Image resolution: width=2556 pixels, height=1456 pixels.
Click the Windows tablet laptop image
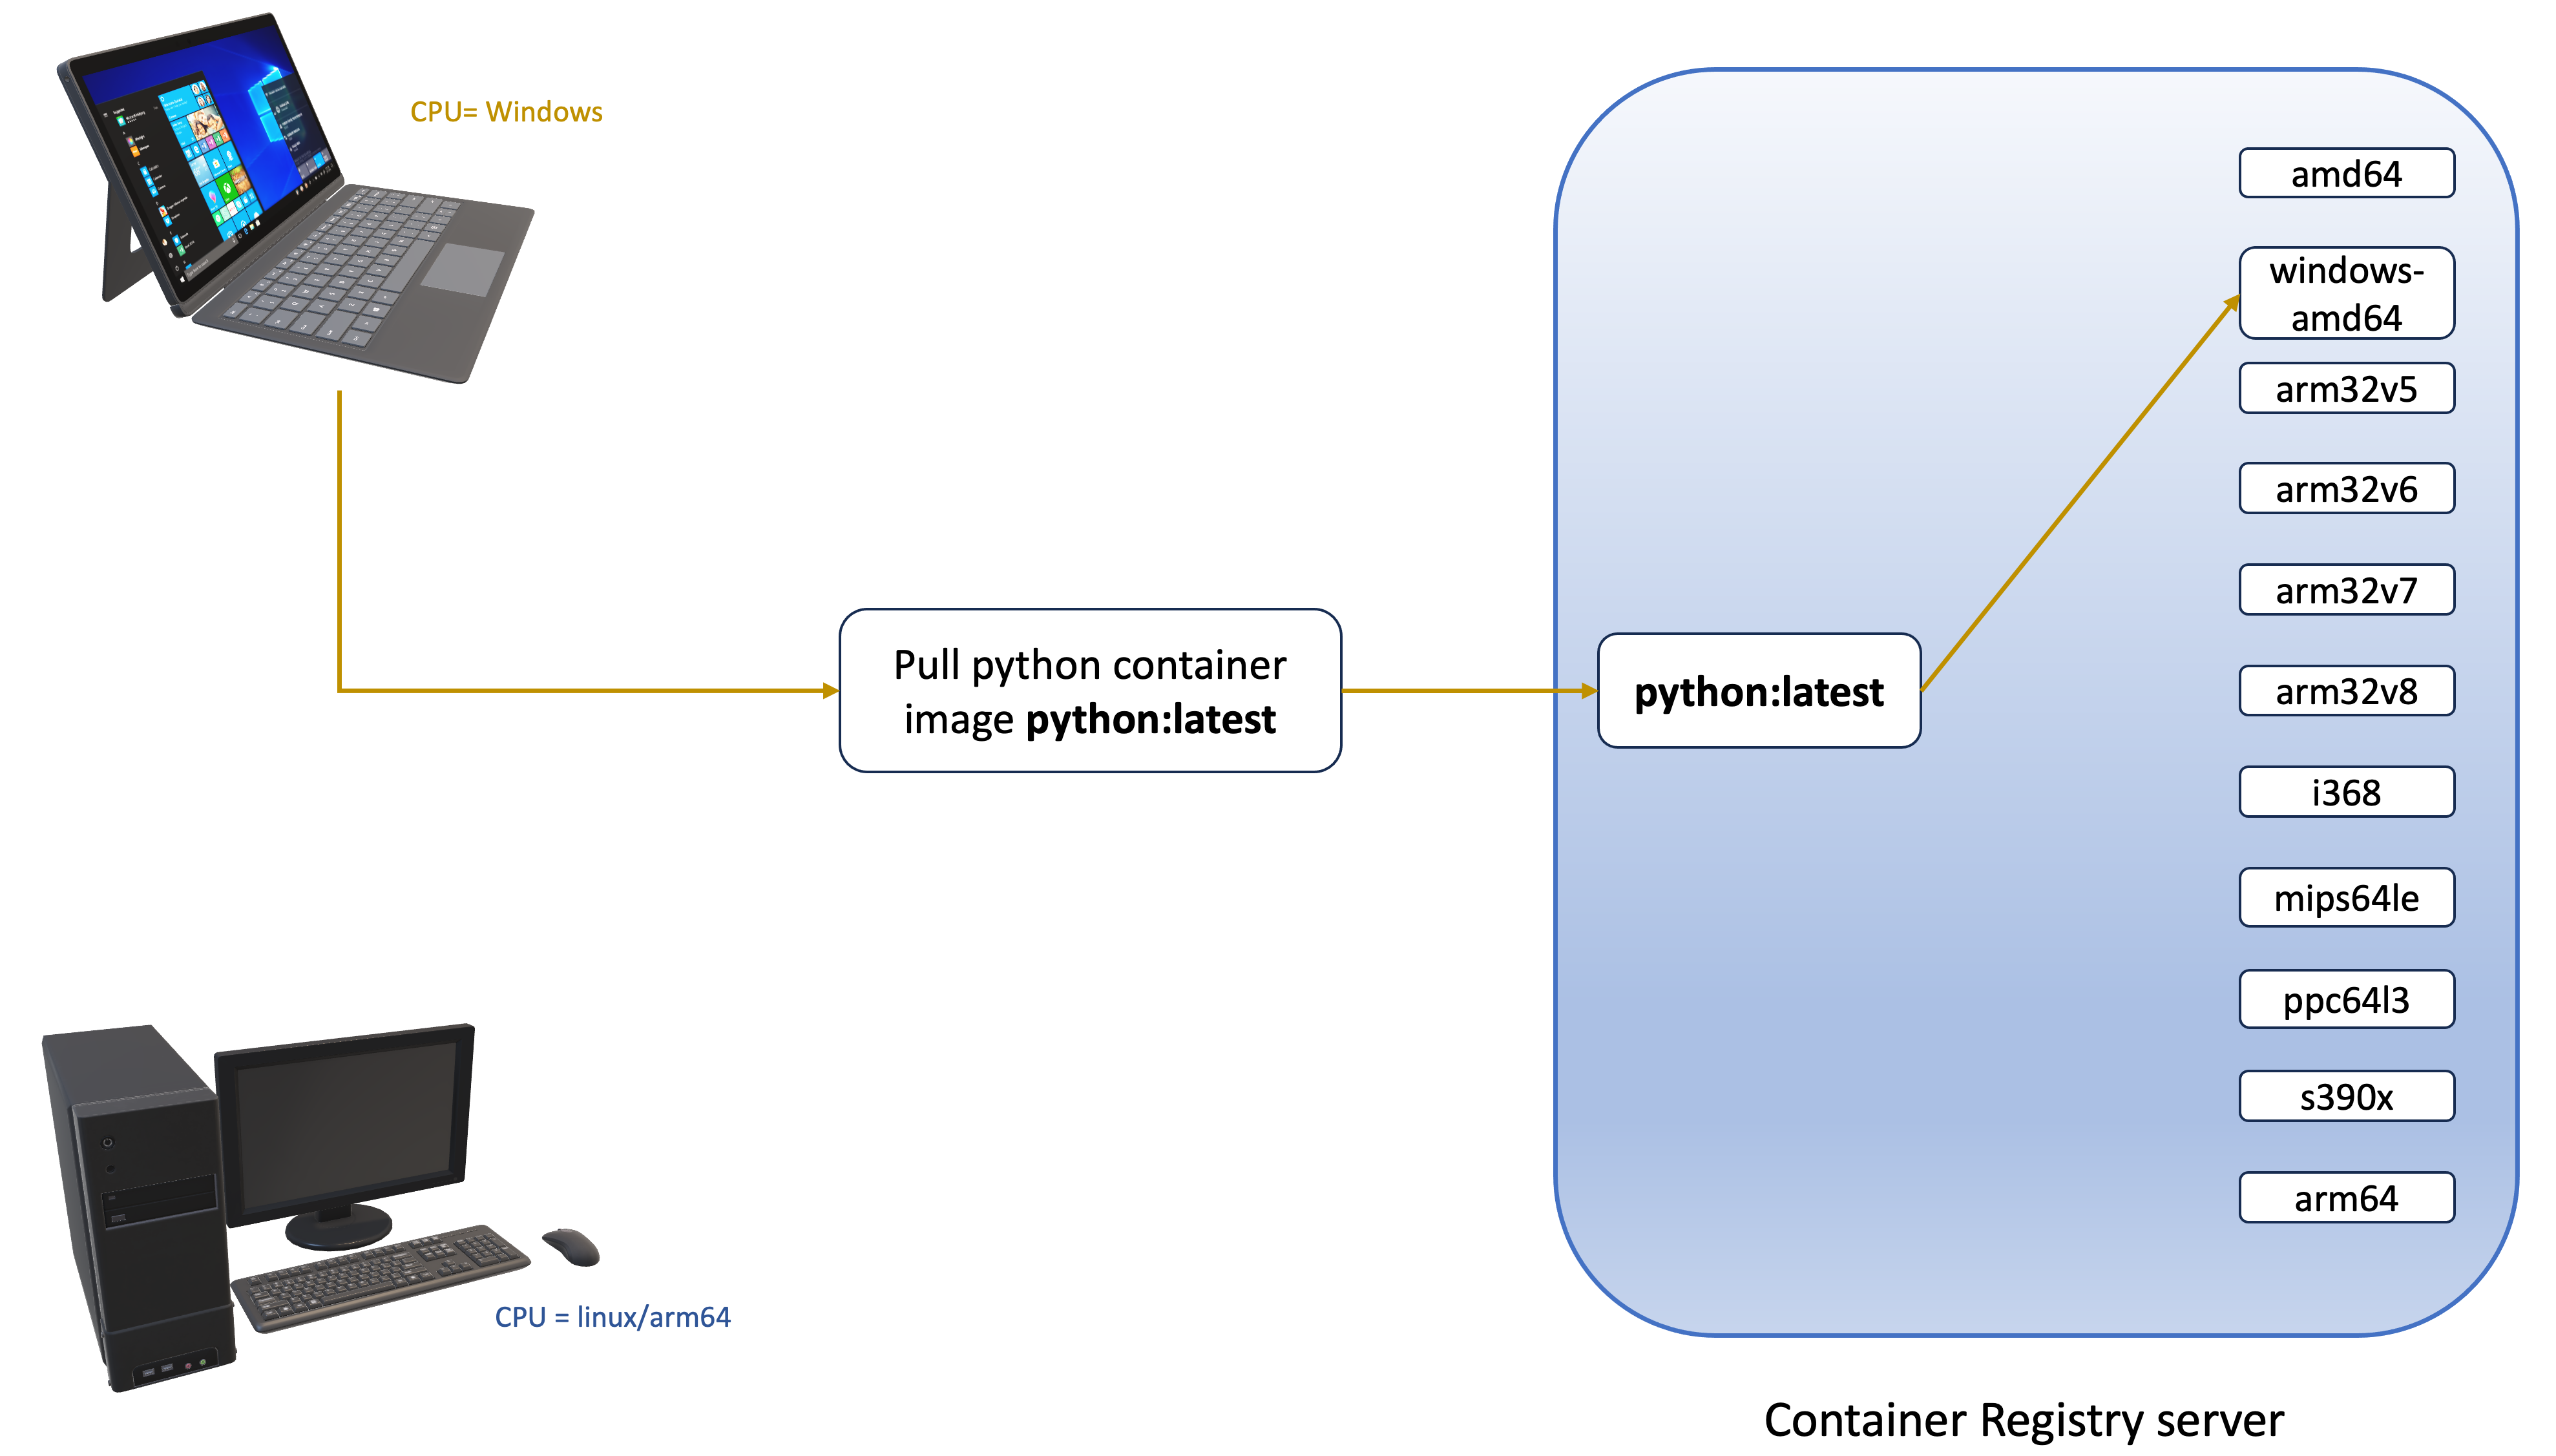click(x=295, y=198)
